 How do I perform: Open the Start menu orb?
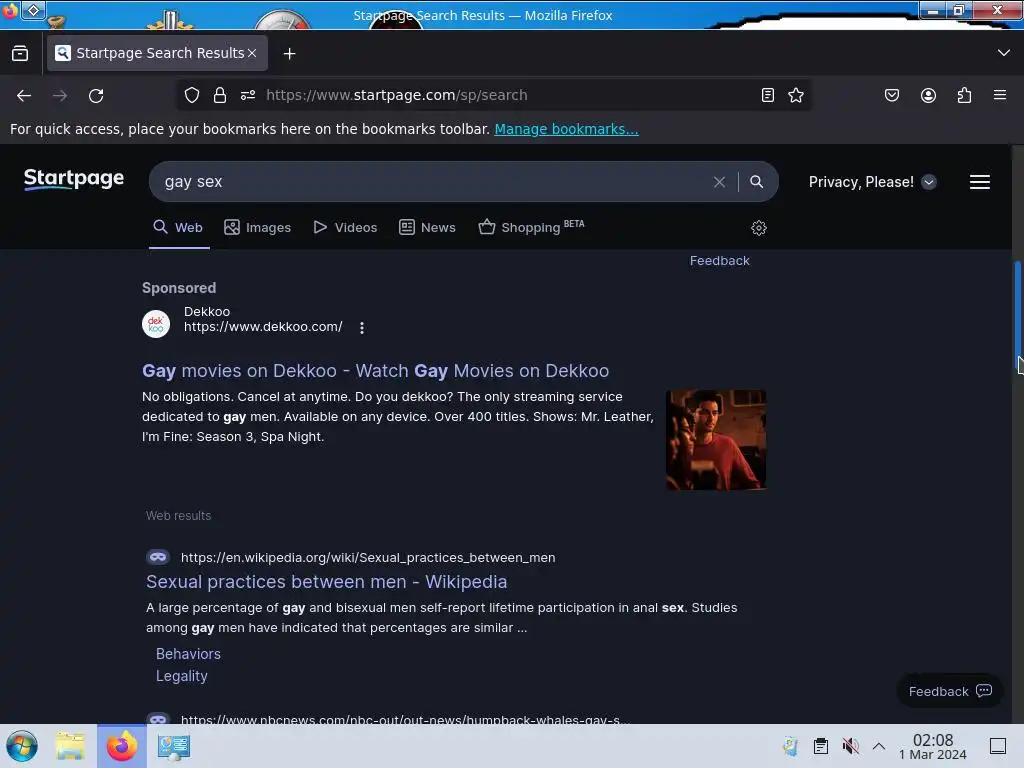pos(22,746)
